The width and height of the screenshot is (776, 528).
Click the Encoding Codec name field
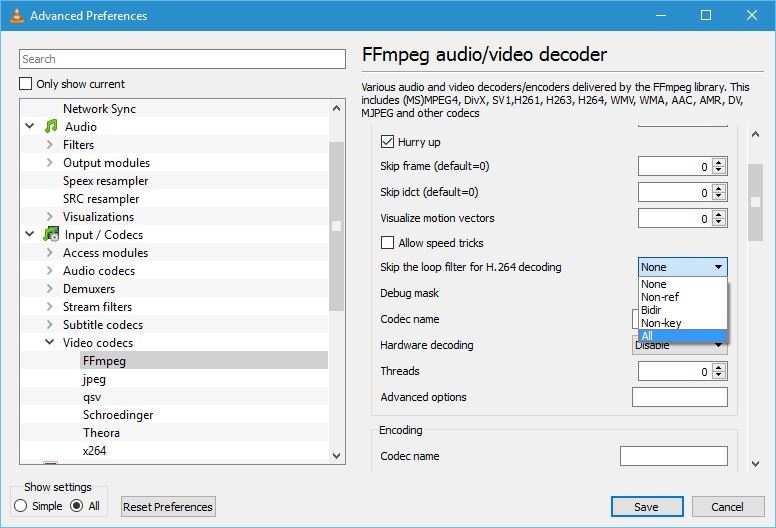pyautogui.click(x=674, y=456)
